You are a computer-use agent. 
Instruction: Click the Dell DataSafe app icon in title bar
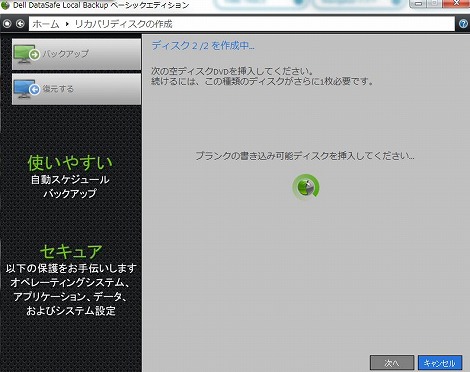(x=5, y=5)
